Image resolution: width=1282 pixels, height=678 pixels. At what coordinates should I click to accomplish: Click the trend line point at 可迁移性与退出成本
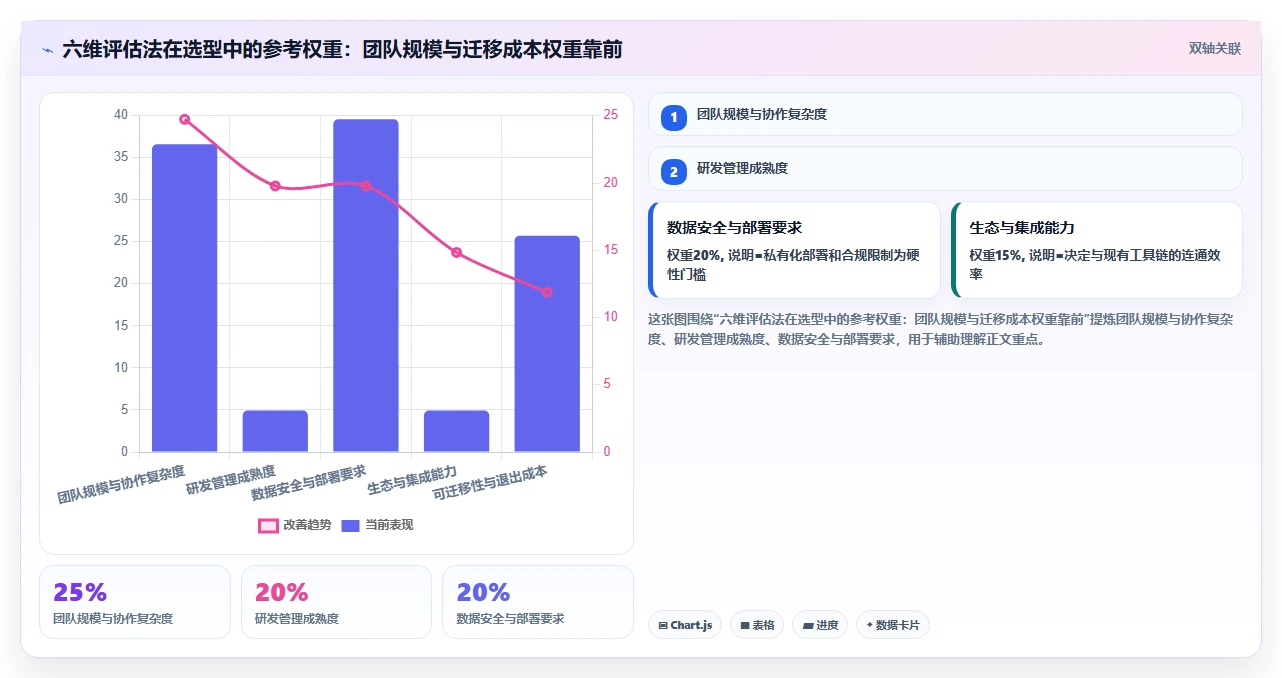click(547, 292)
